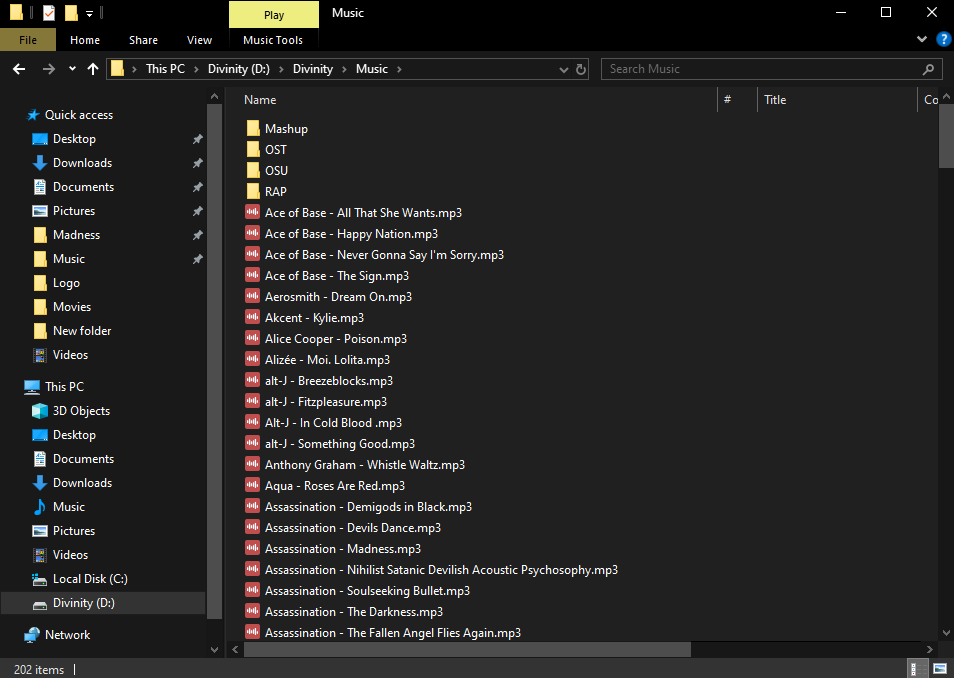Open the Music Tools tab
954x678 pixels.
[x=273, y=40]
